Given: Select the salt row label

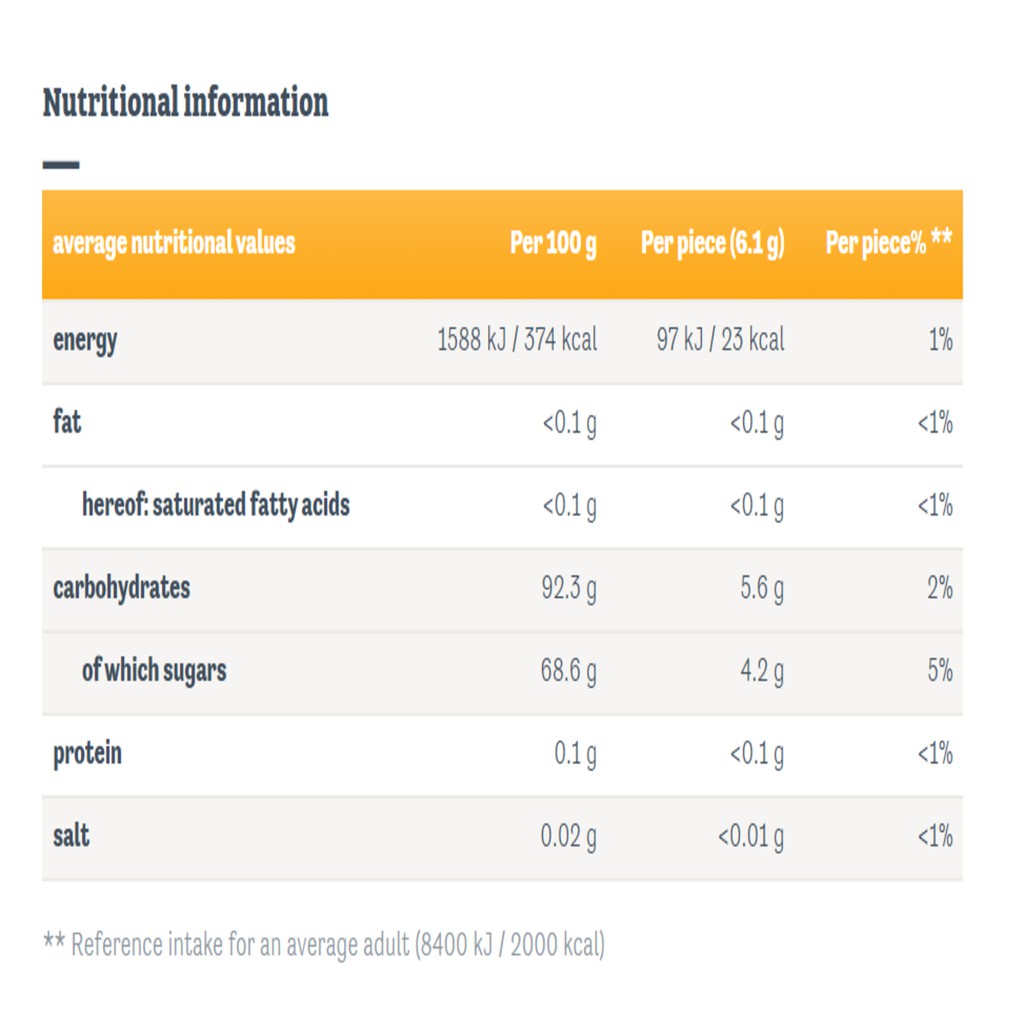Looking at the screenshot, I should 71,836.
